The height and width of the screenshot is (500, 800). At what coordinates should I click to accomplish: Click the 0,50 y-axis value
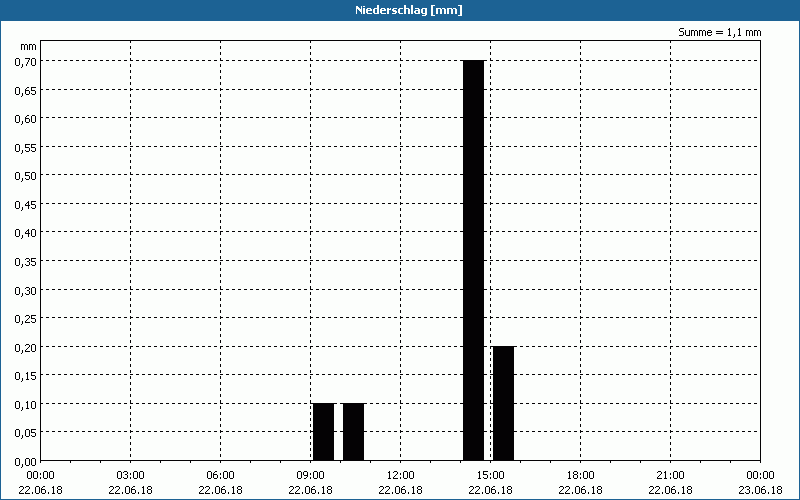click(x=26, y=176)
